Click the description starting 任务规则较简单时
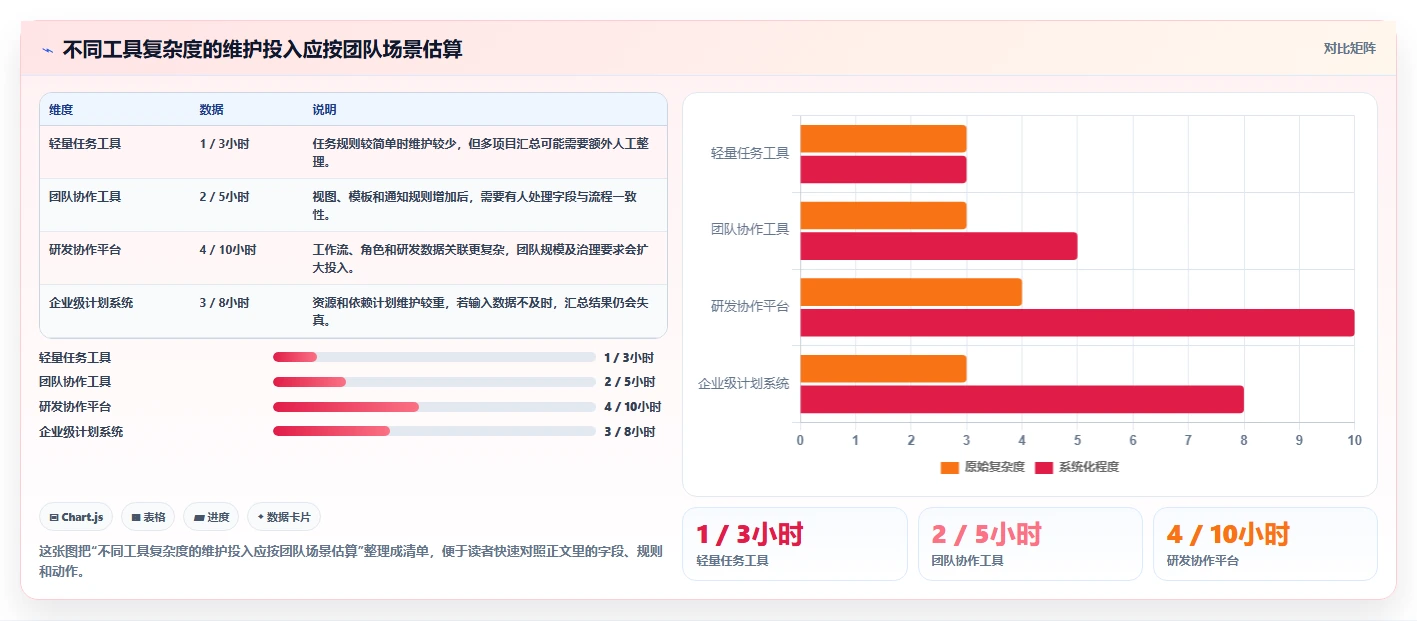Screen dimensions: 1417x621 pyautogui.click(x=481, y=152)
